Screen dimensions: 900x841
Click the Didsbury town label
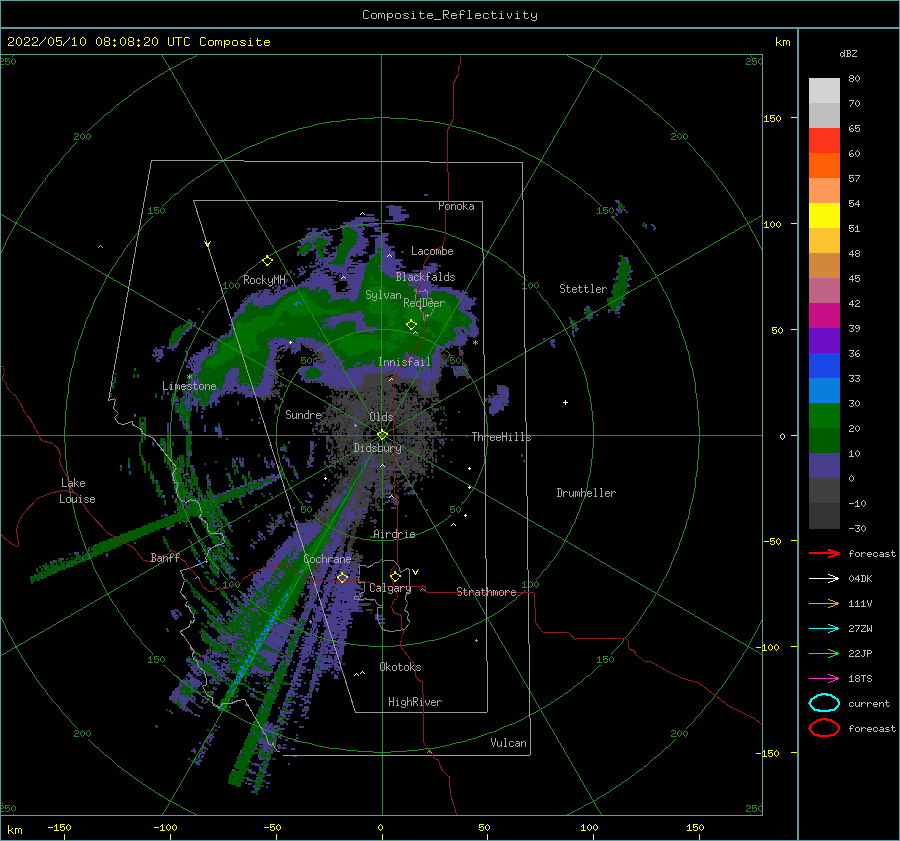(x=377, y=448)
